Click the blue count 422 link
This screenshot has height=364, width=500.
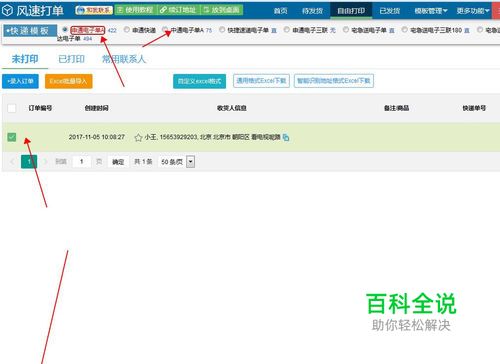click(x=112, y=30)
